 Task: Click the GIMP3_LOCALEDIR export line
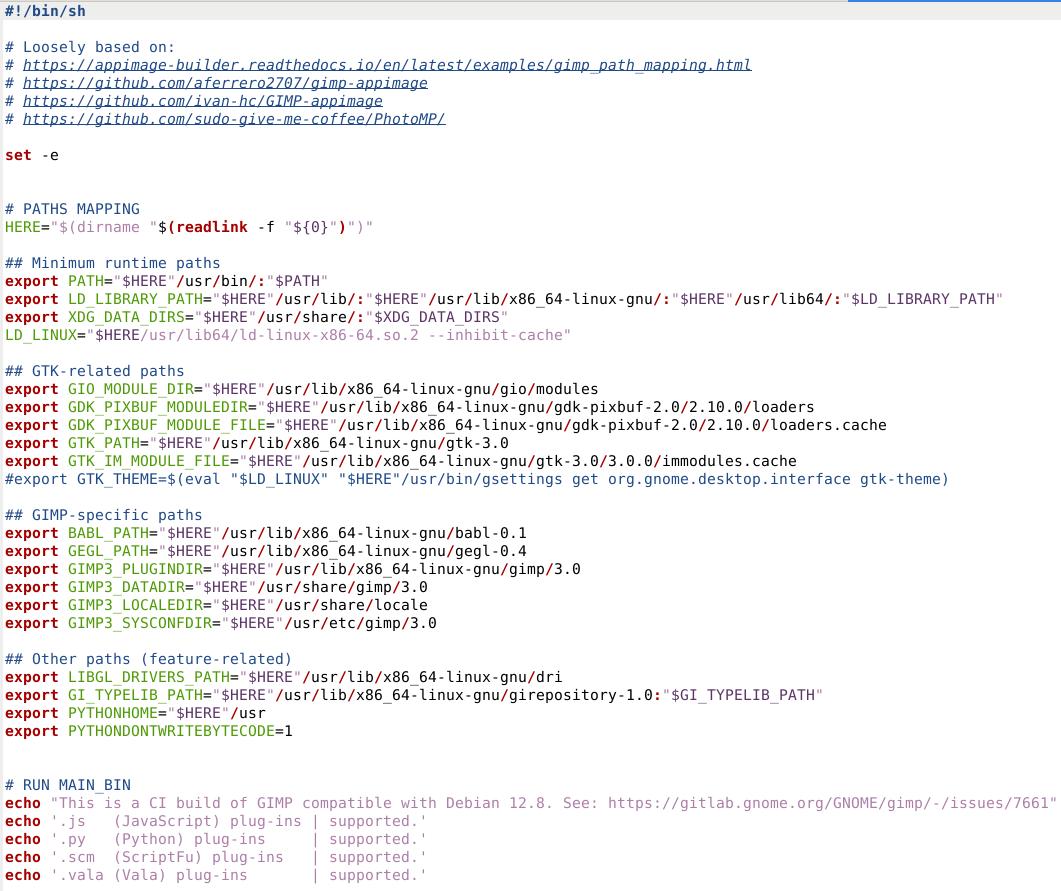coord(216,605)
